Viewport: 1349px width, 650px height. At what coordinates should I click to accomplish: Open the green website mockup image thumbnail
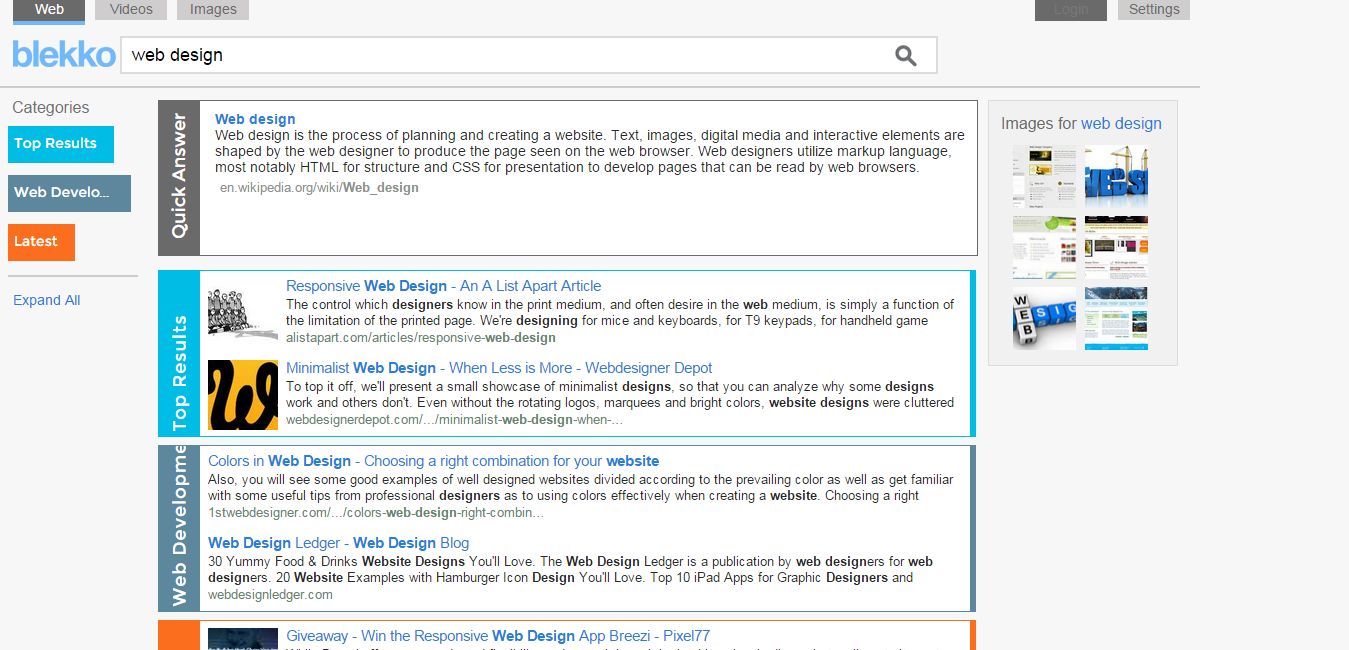(1044, 248)
